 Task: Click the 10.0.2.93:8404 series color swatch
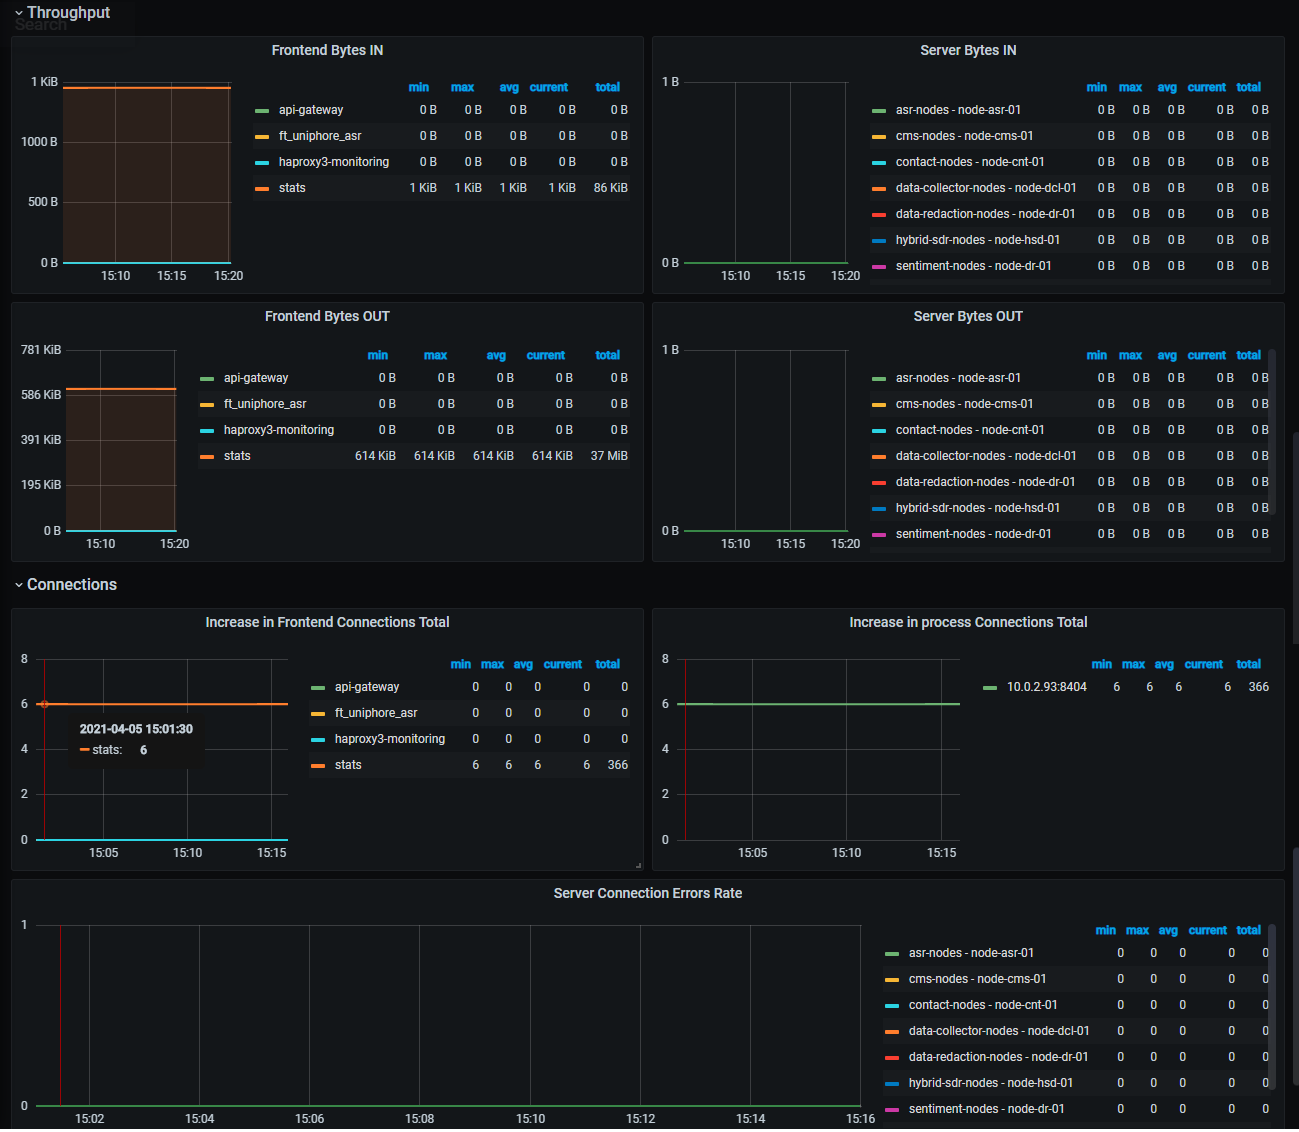[x=990, y=688]
